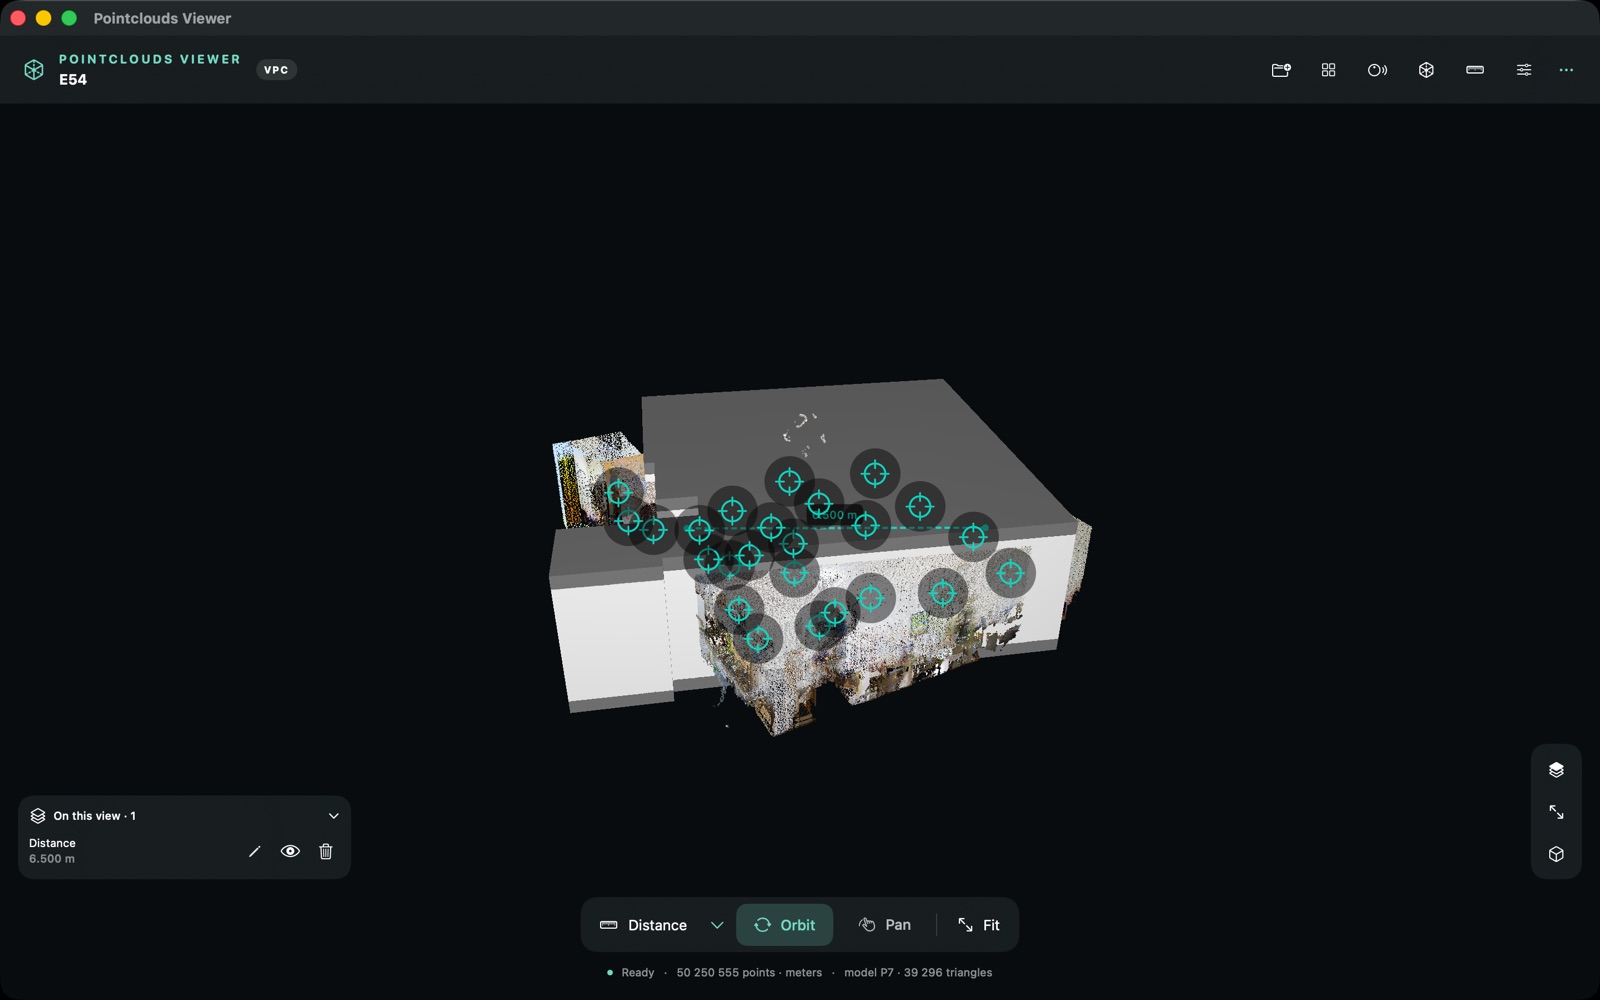
Task: Switch to Pan navigation mode
Action: pos(884,925)
